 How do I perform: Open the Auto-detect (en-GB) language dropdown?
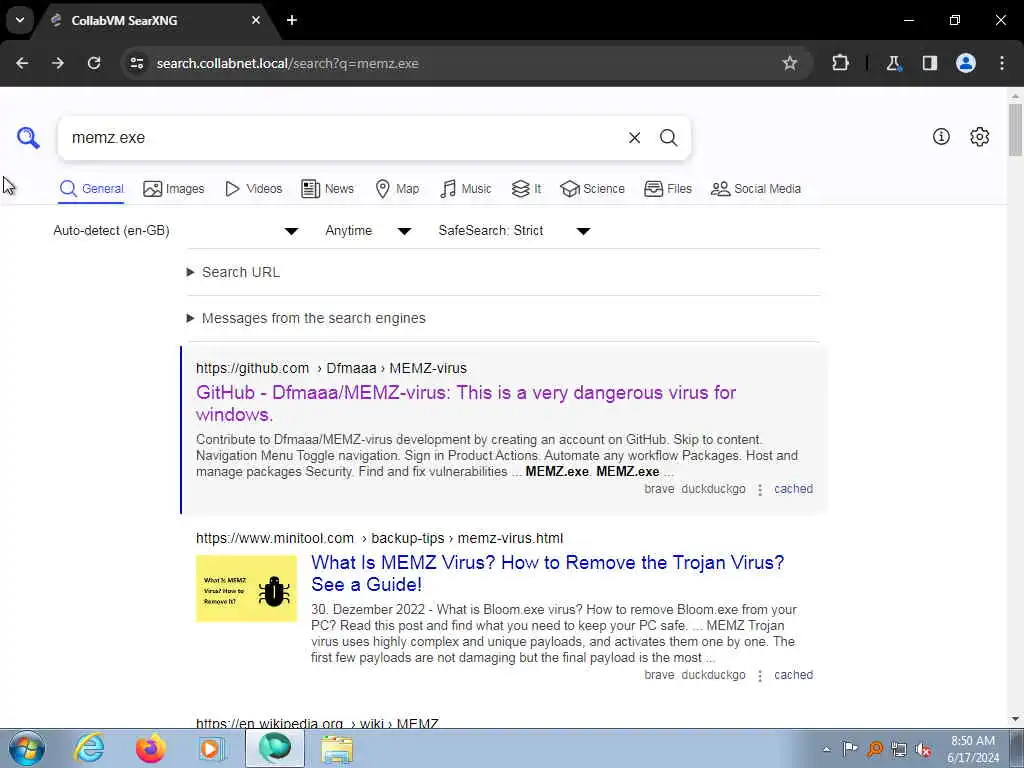point(176,231)
